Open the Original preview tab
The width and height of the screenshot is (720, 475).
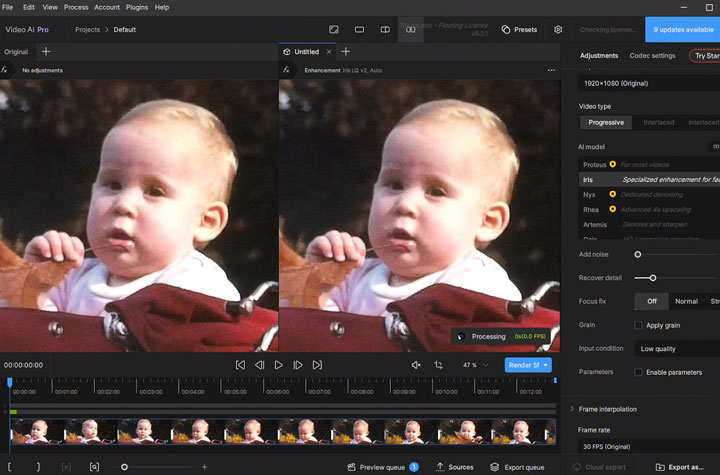[x=16, y=52]
